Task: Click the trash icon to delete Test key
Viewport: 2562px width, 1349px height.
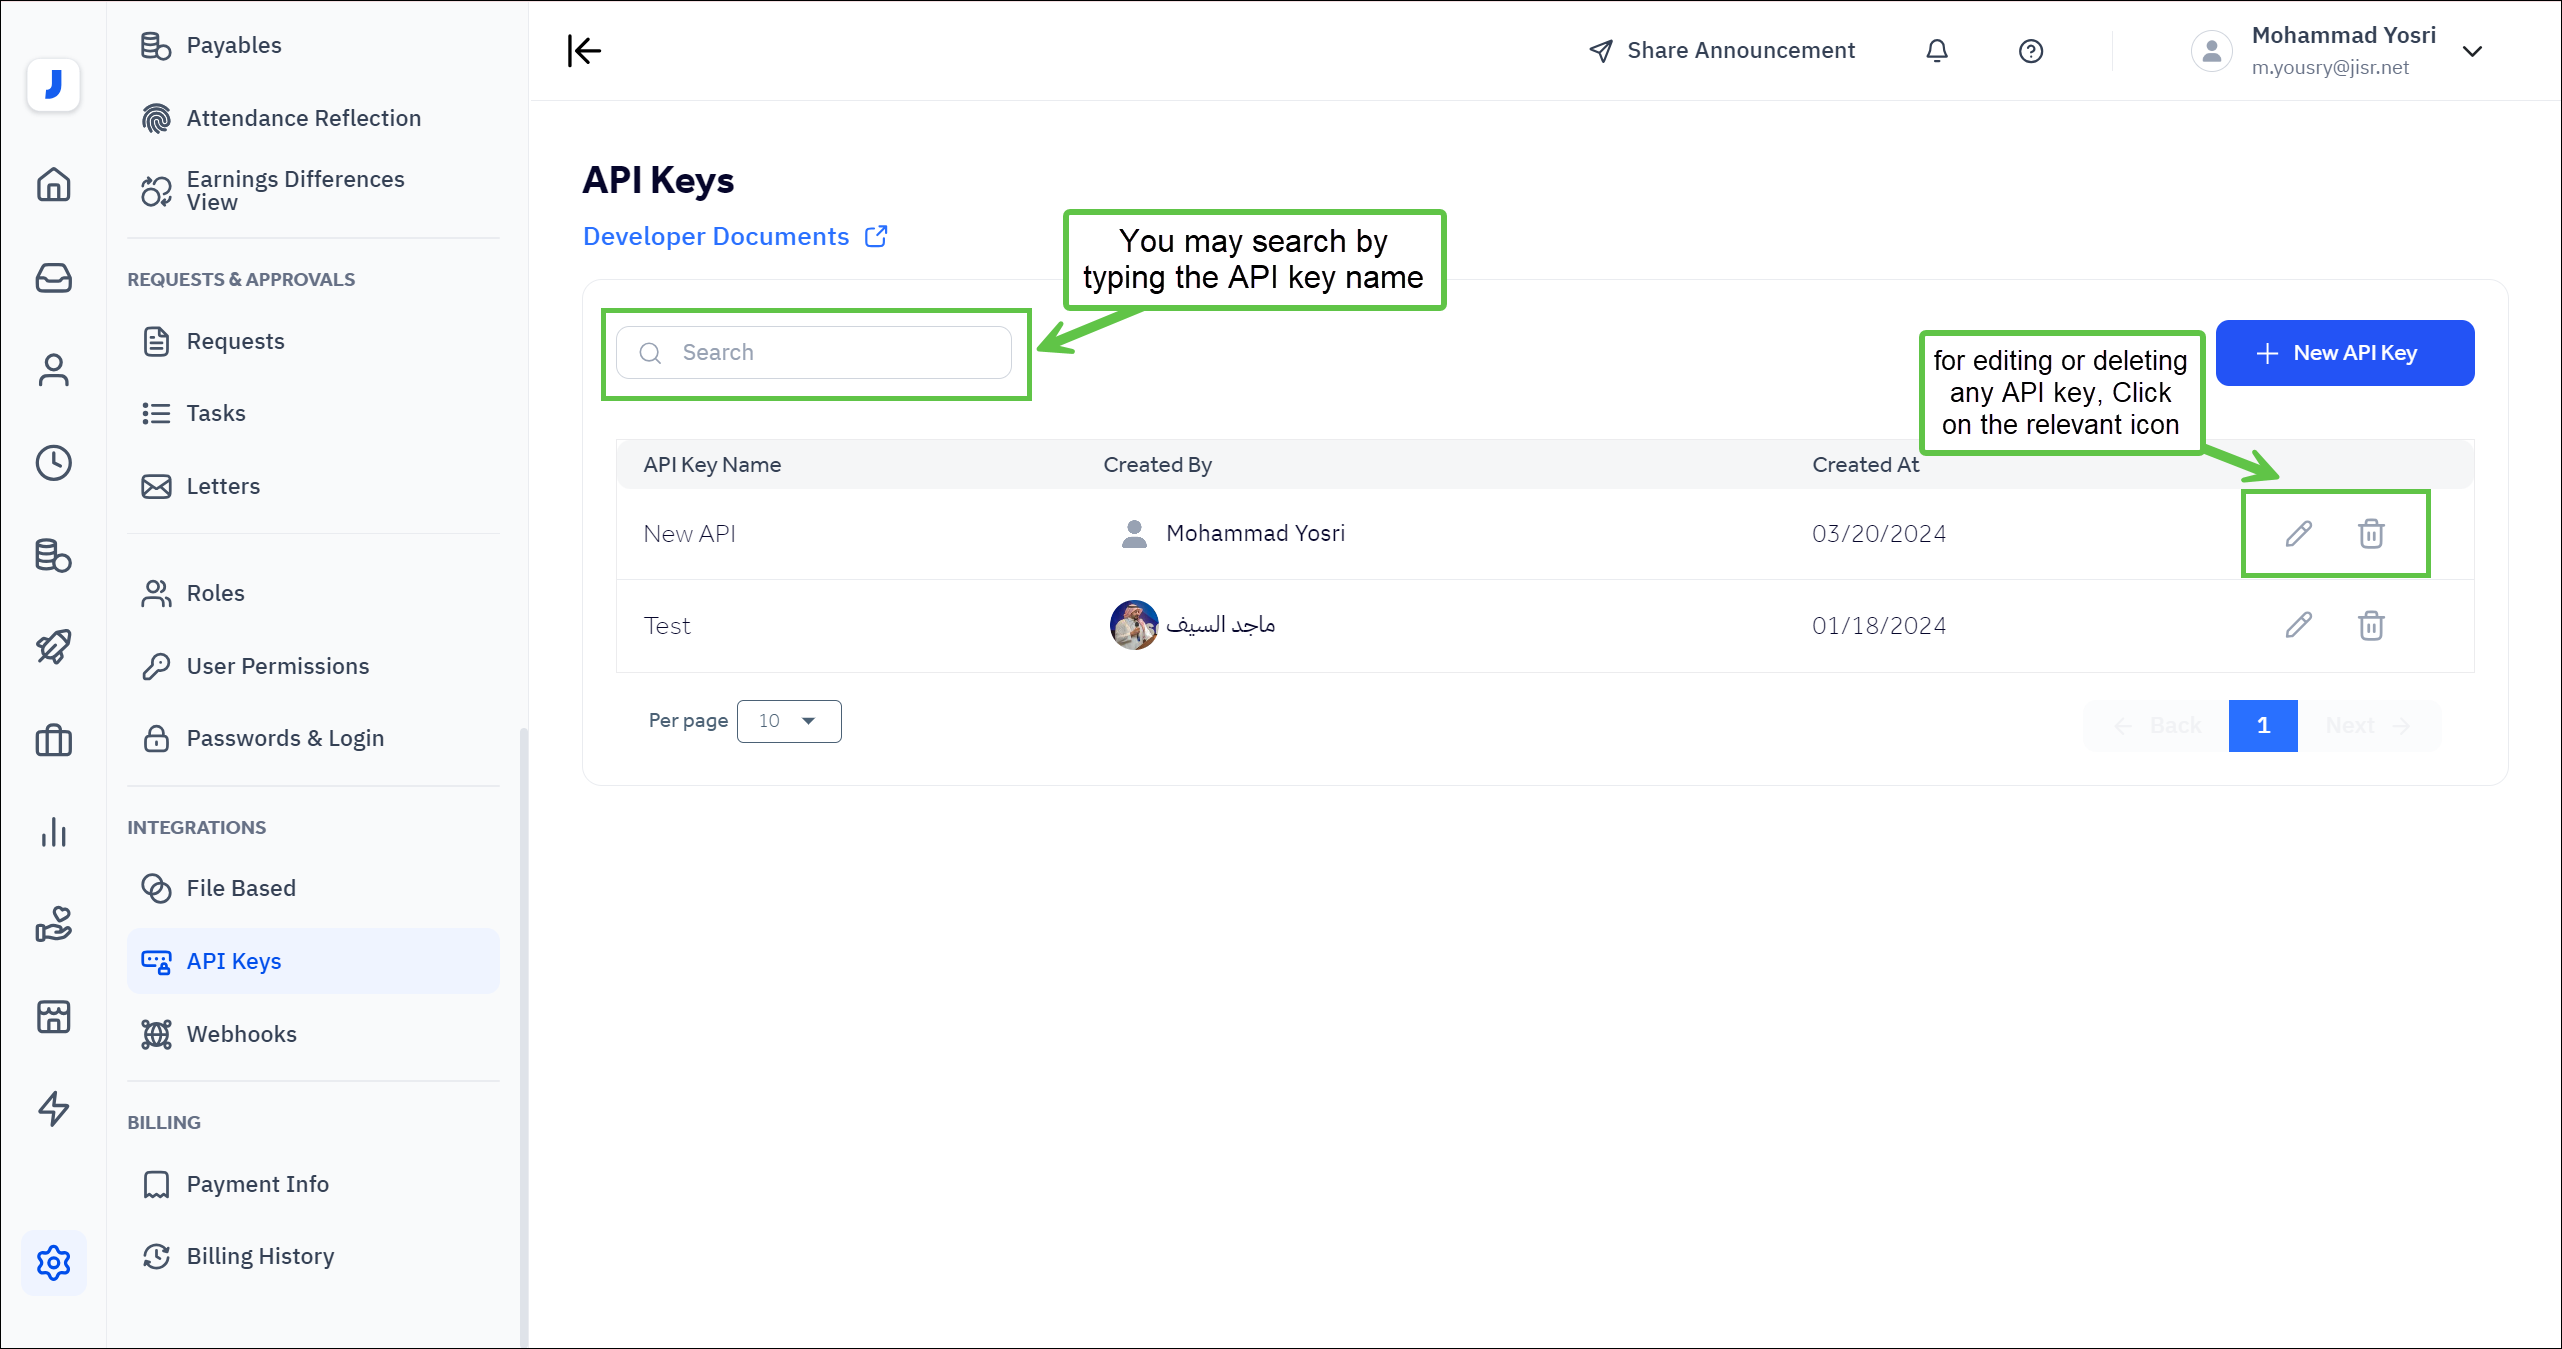Action: coord(2371,626)
